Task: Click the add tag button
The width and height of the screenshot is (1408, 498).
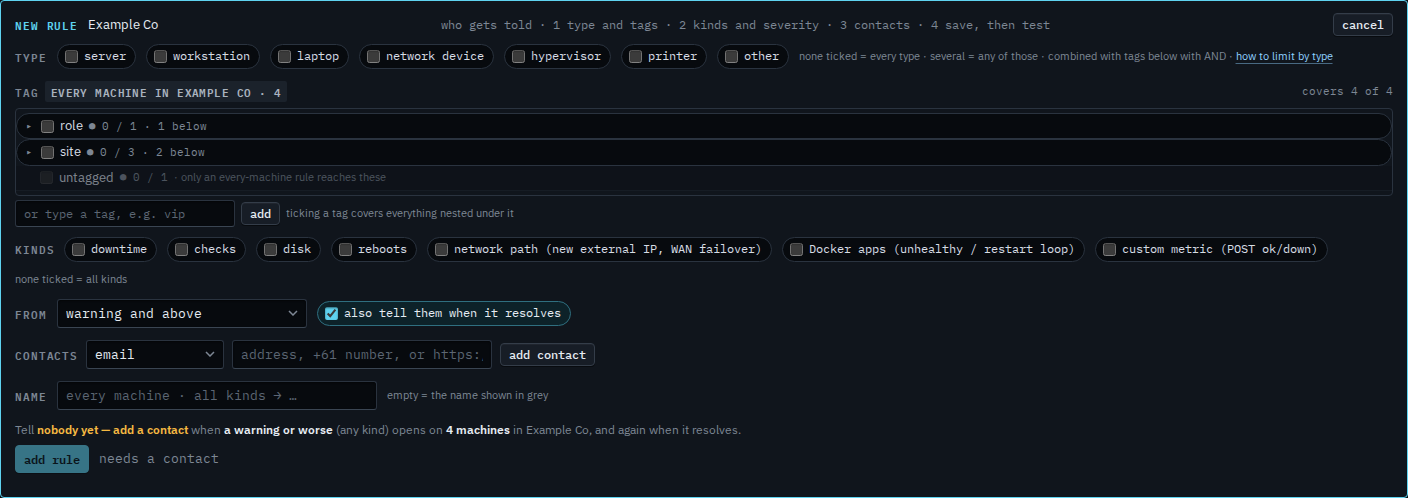Action: pos(260,213)
